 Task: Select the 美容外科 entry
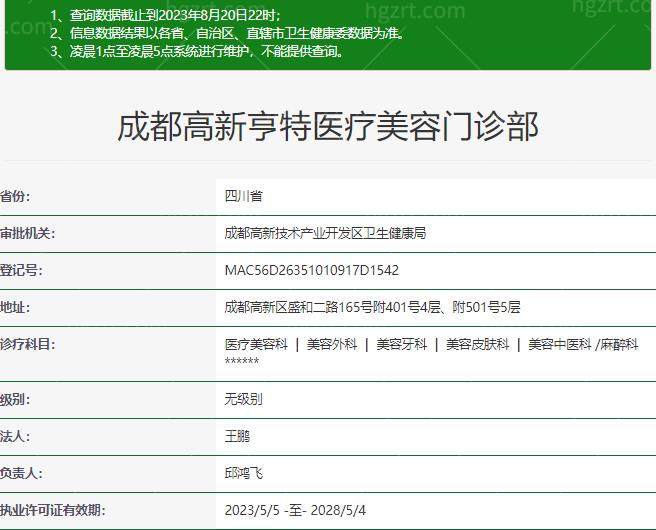click(332, 344)
